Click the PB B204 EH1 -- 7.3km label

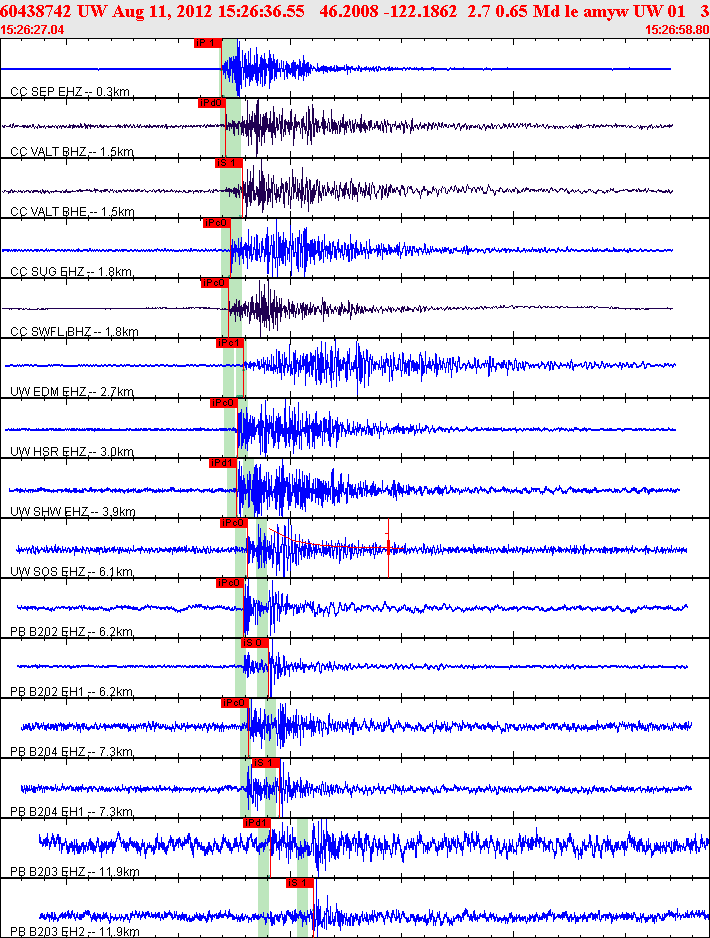click(72, 812)
